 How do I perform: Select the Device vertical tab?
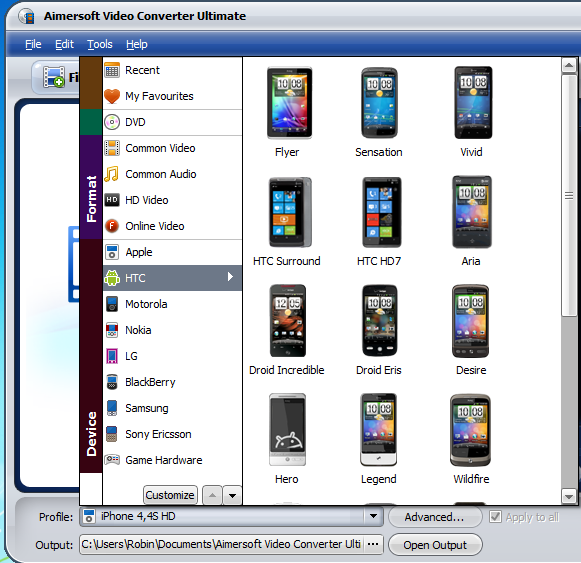(91, 356)
